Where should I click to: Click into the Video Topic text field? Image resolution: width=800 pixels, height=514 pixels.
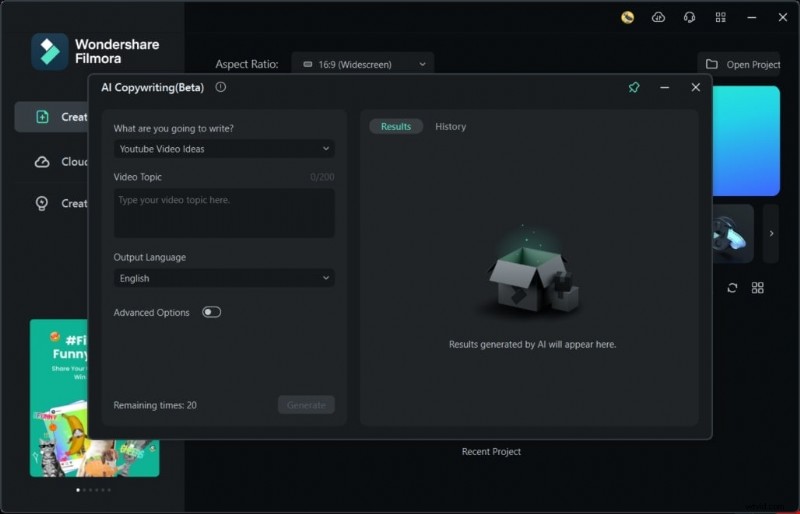[224, 213]
